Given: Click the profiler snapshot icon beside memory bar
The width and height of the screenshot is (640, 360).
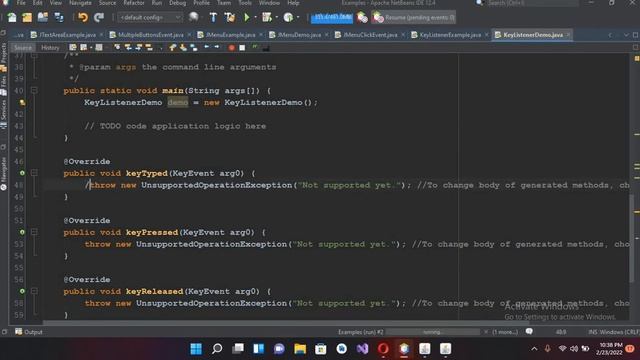Looking at the screenshot, I should click(x=362, y=18).
